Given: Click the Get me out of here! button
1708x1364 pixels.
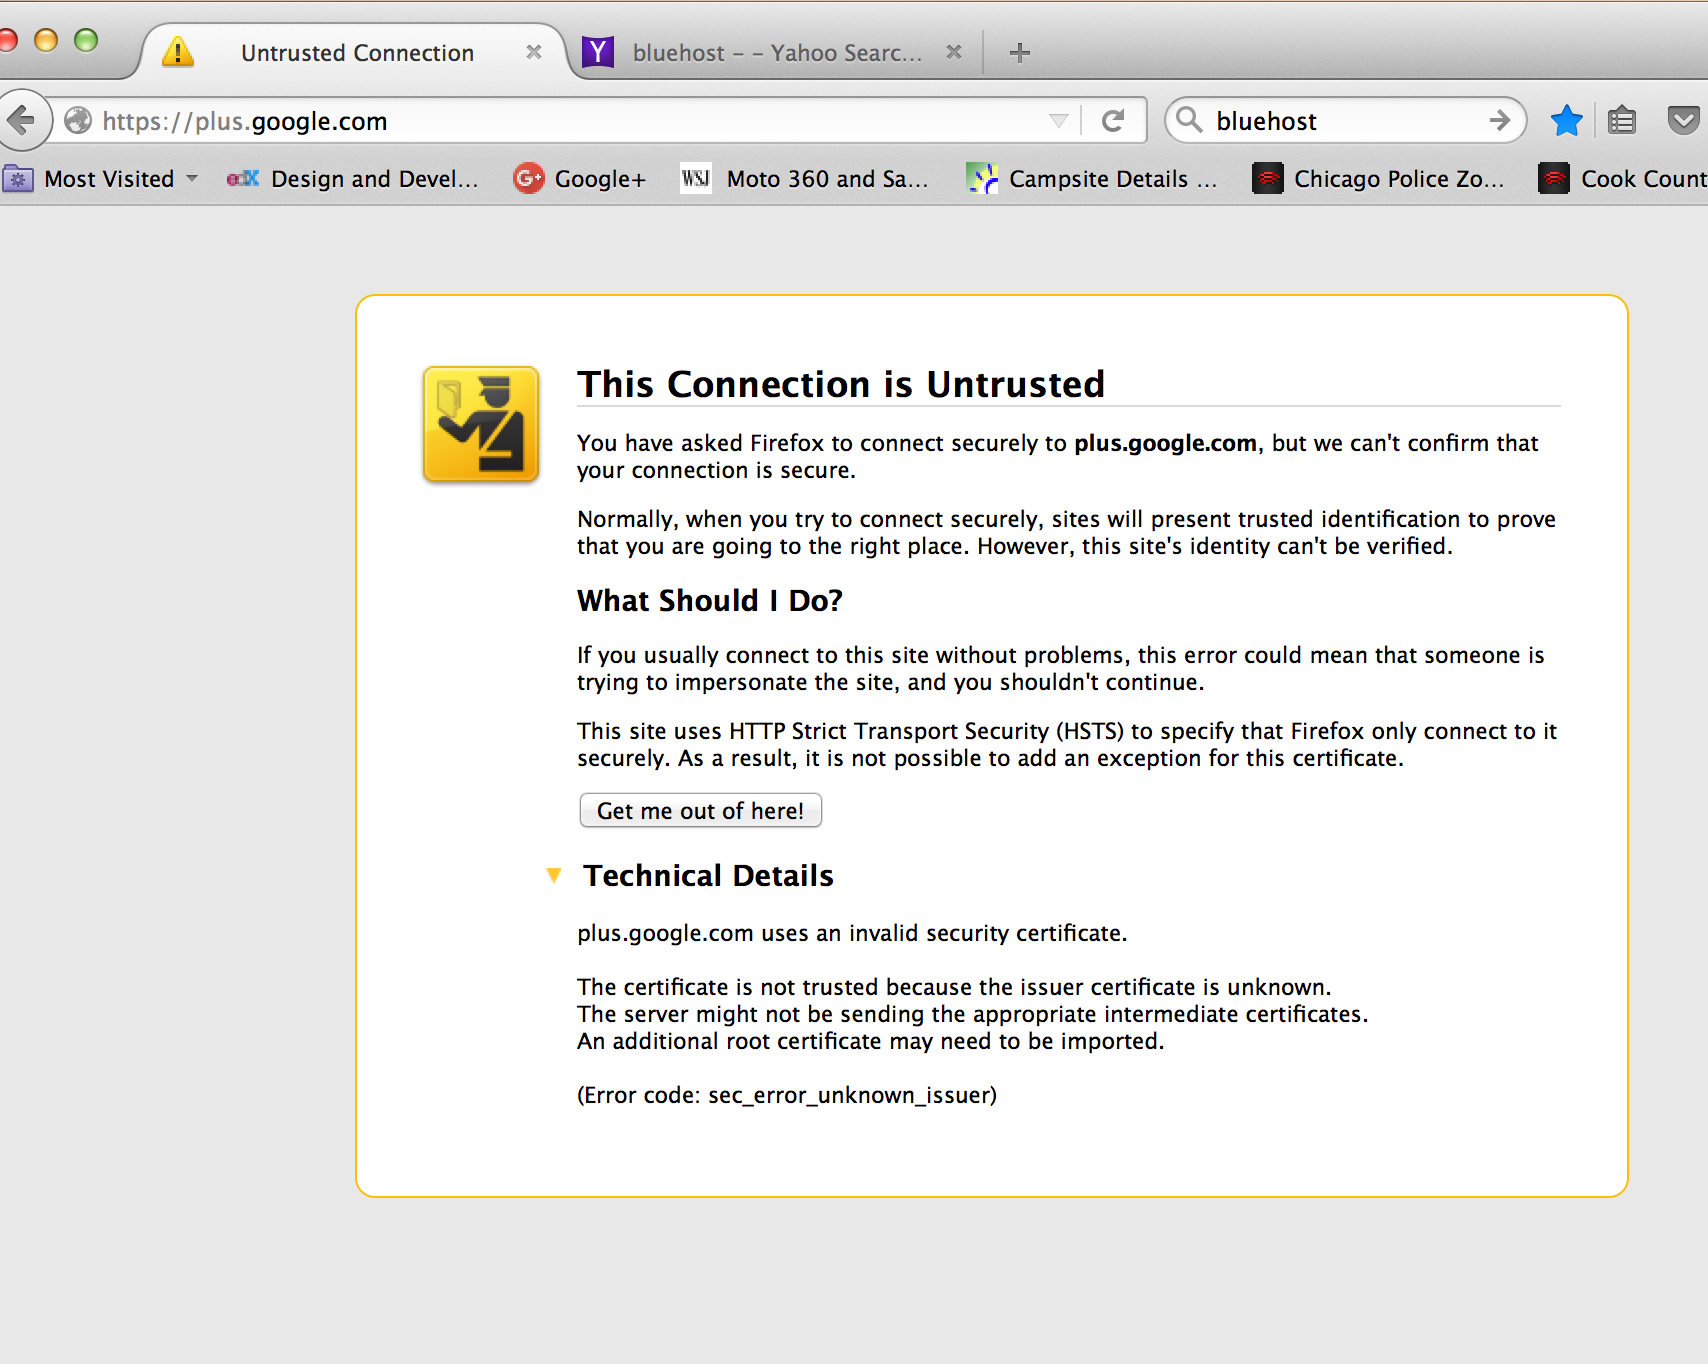Looking at the screenshot, I should [x=700, y=810].
